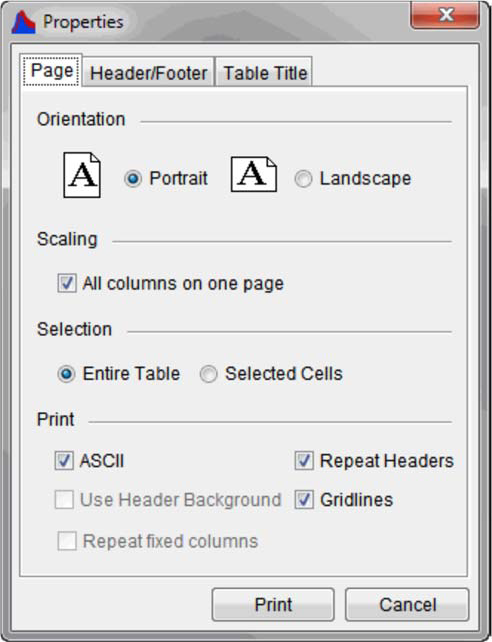Click the Properties title bar text
The width and height of the screenshot is (492, 642).
[x=83, y=22]
